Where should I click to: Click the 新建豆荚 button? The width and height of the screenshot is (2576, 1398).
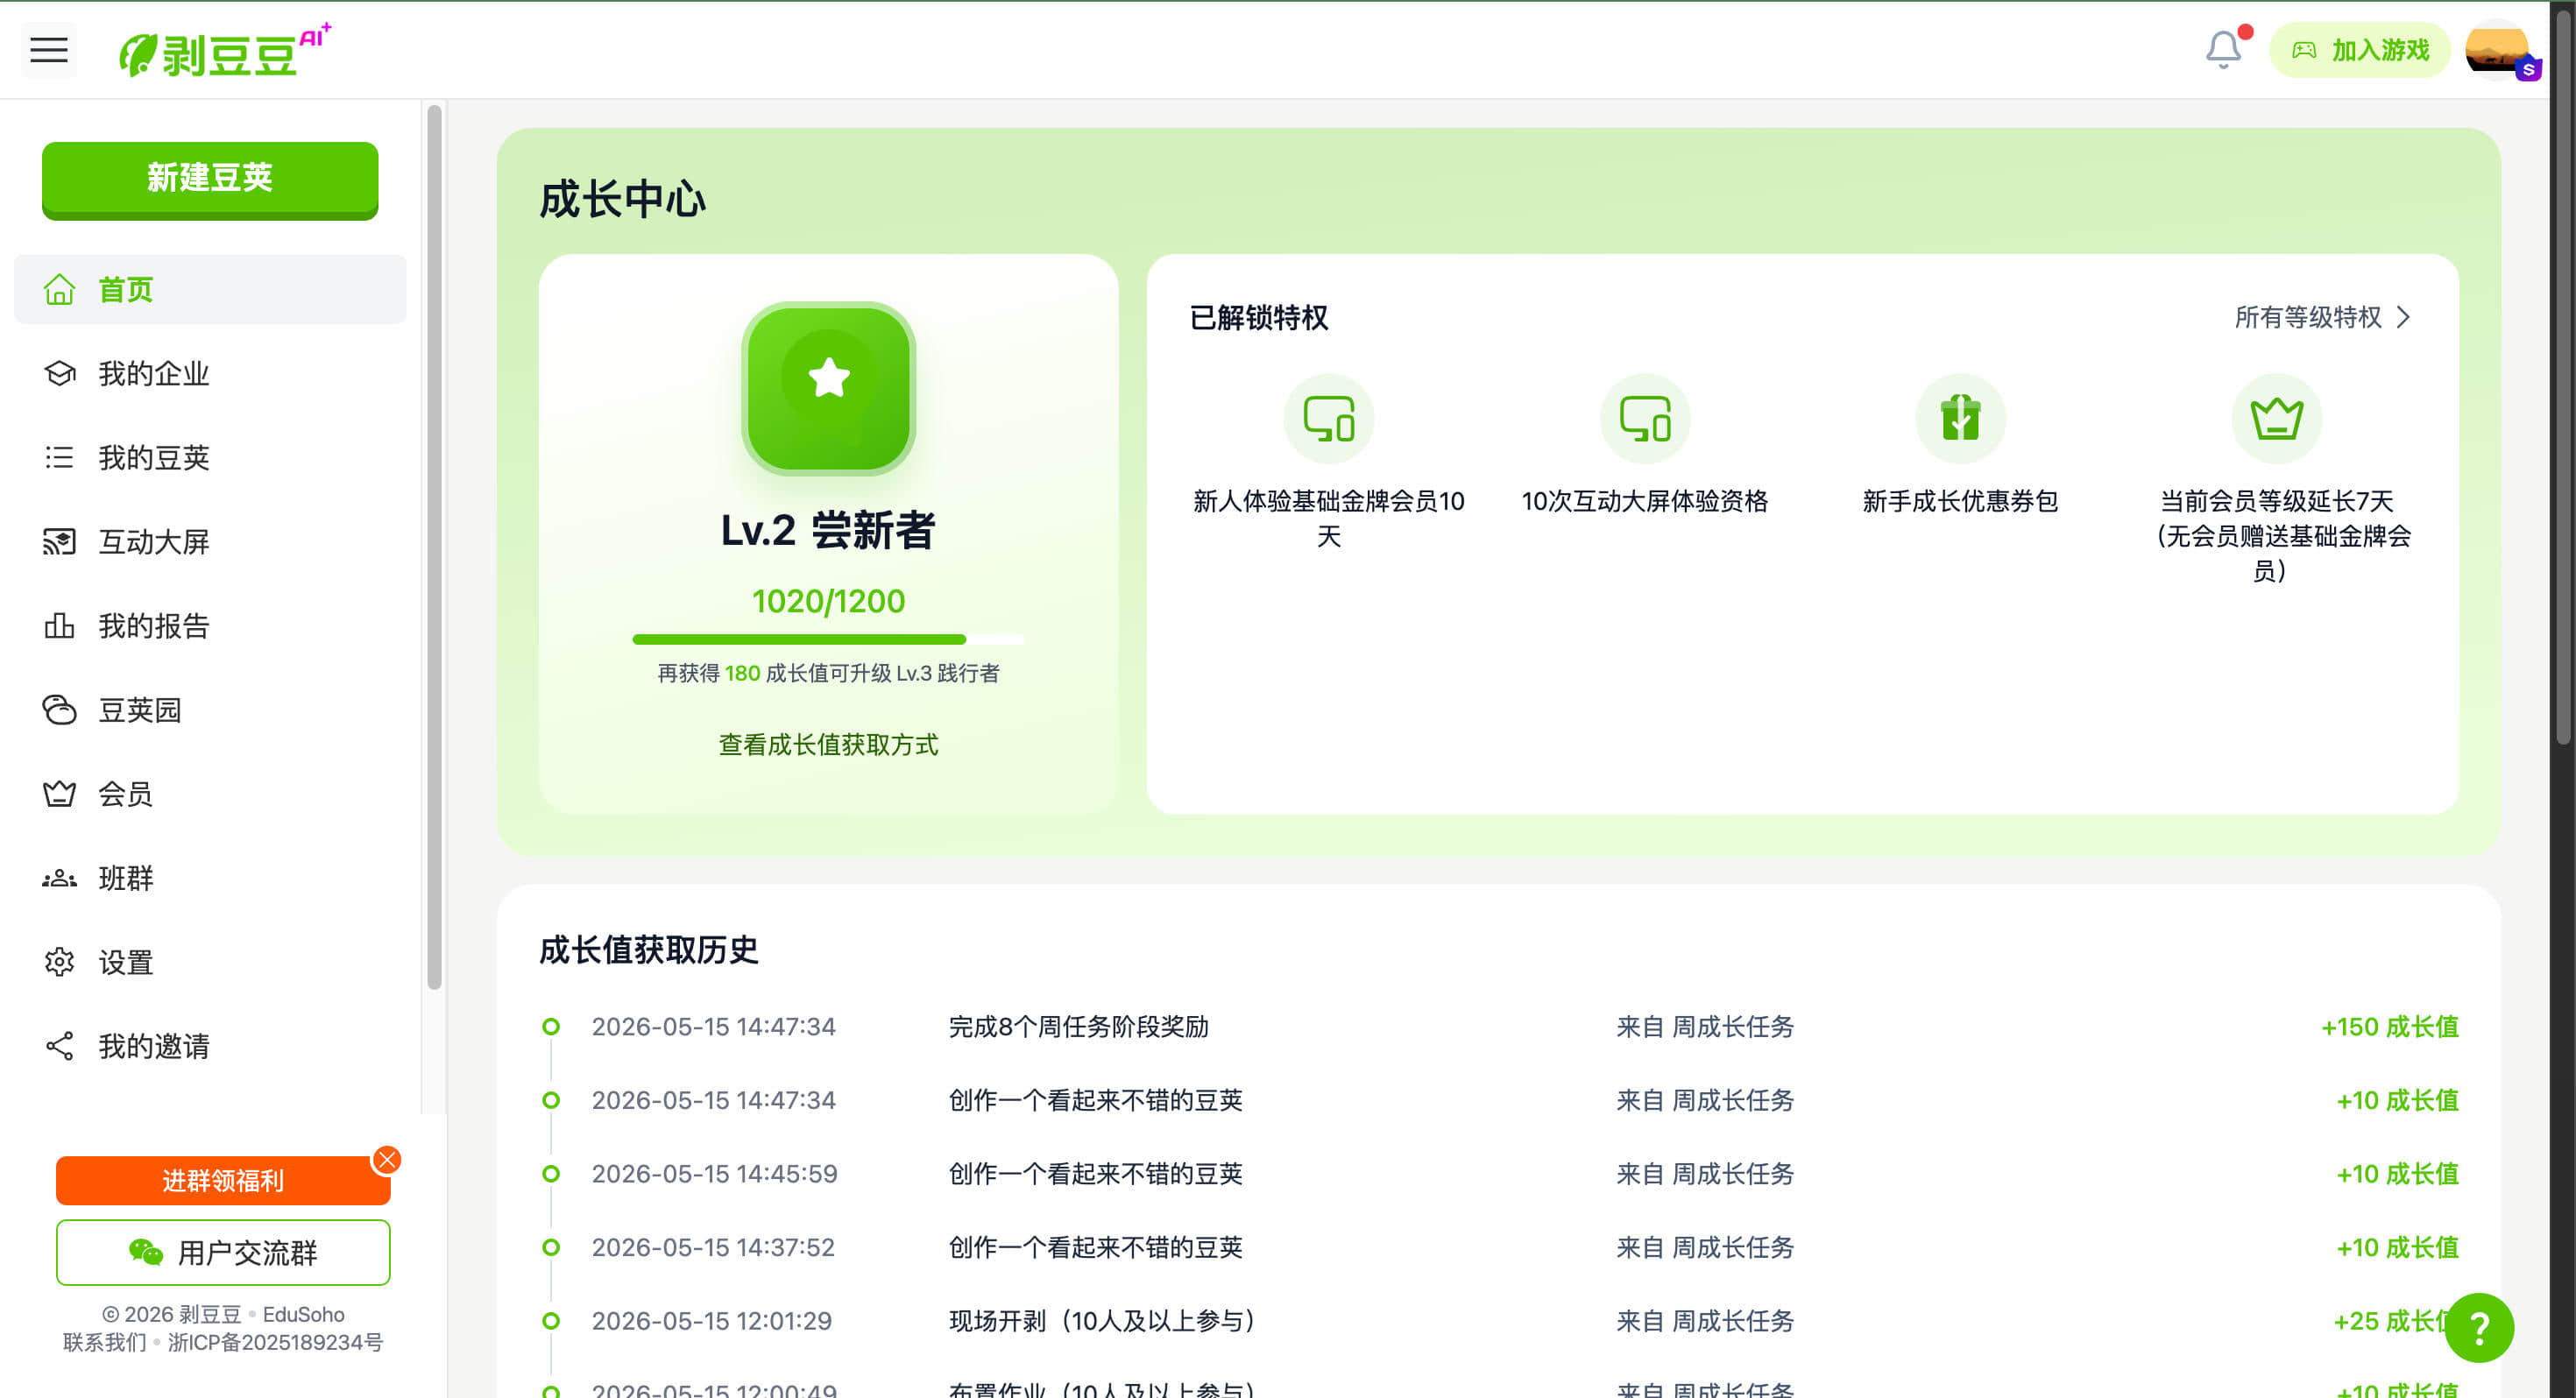point(210,179)
